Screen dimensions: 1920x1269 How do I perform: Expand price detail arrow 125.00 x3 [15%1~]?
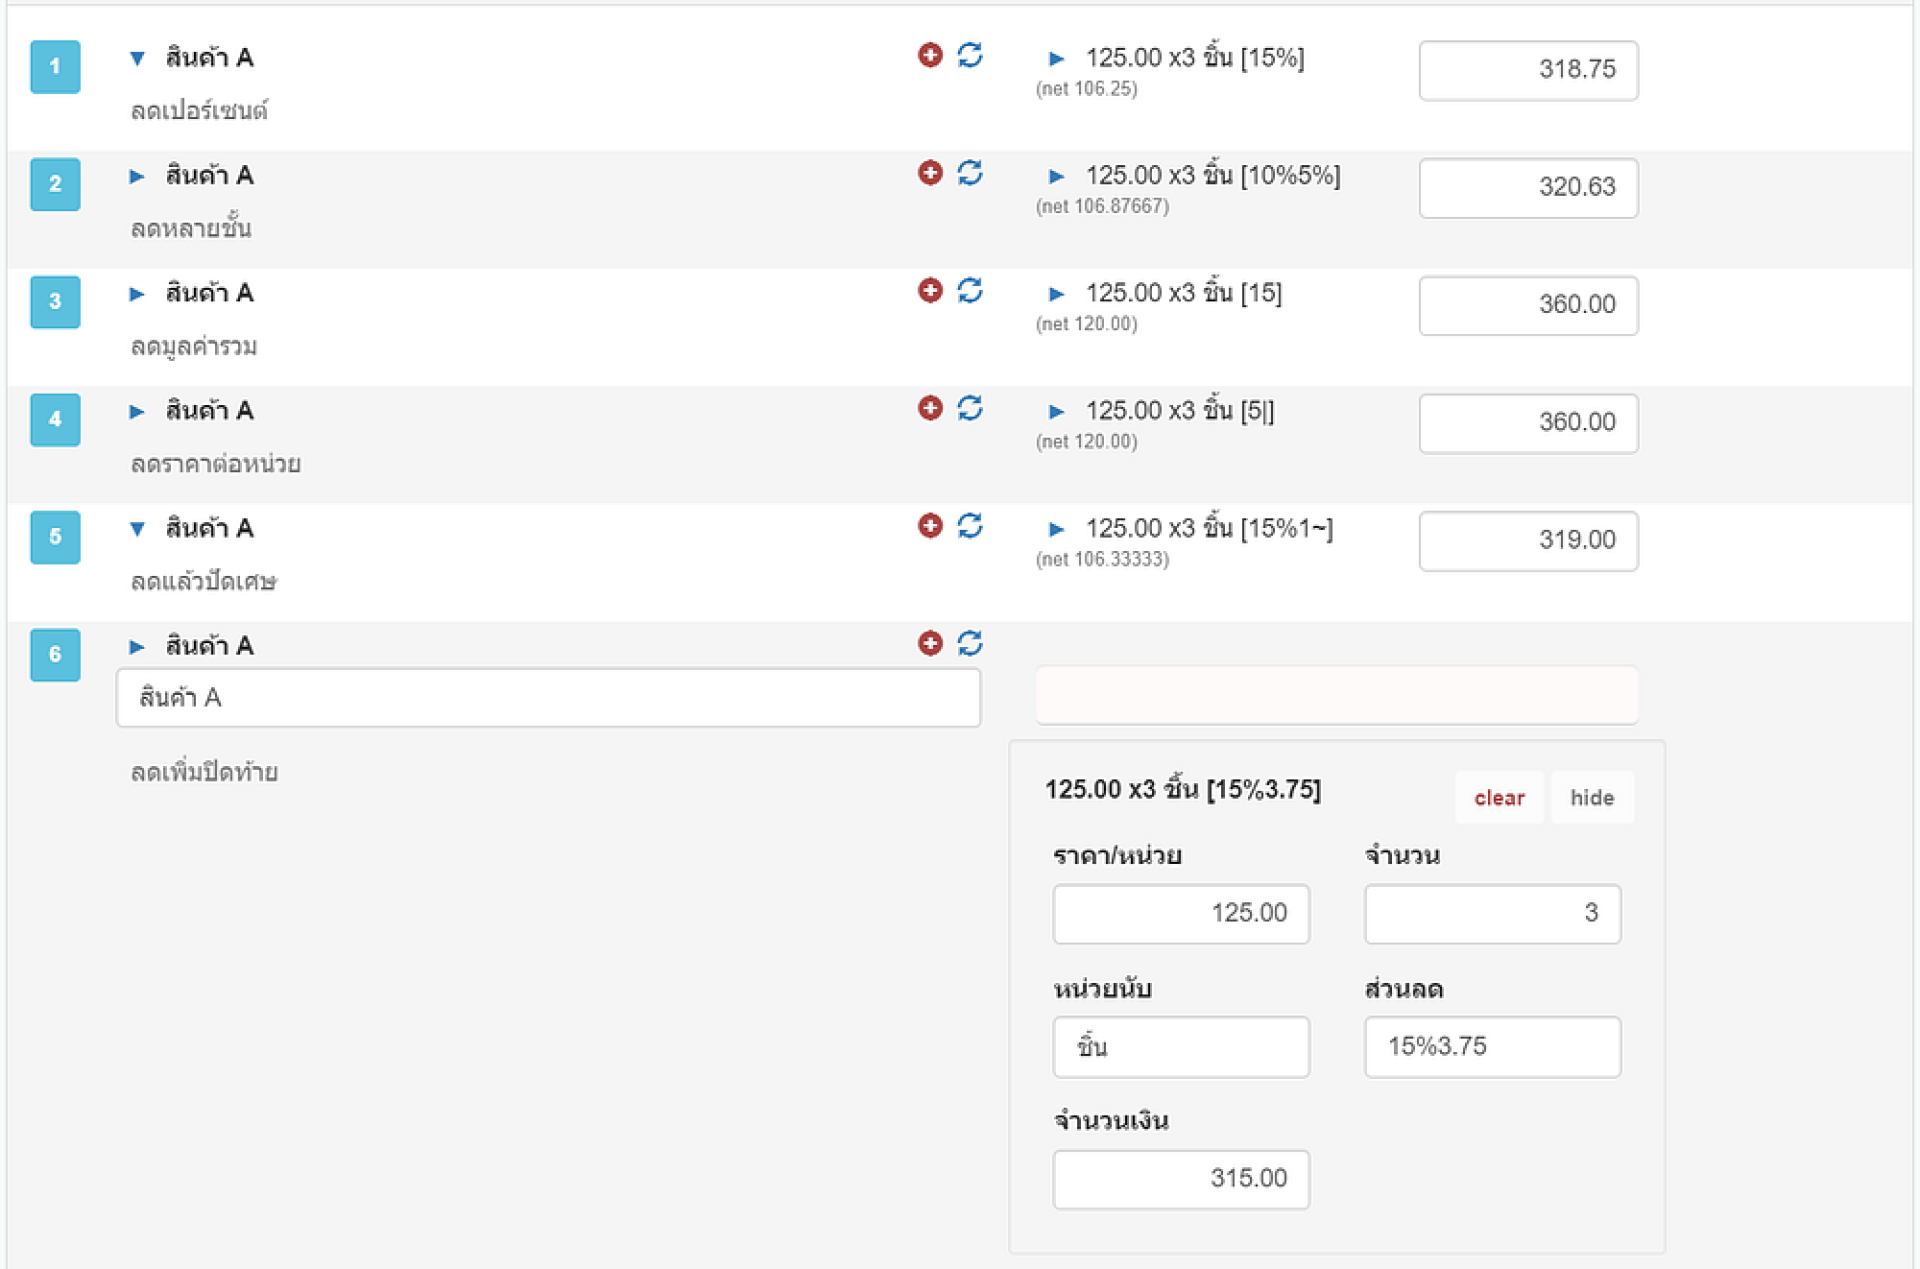pos(1056,529)
